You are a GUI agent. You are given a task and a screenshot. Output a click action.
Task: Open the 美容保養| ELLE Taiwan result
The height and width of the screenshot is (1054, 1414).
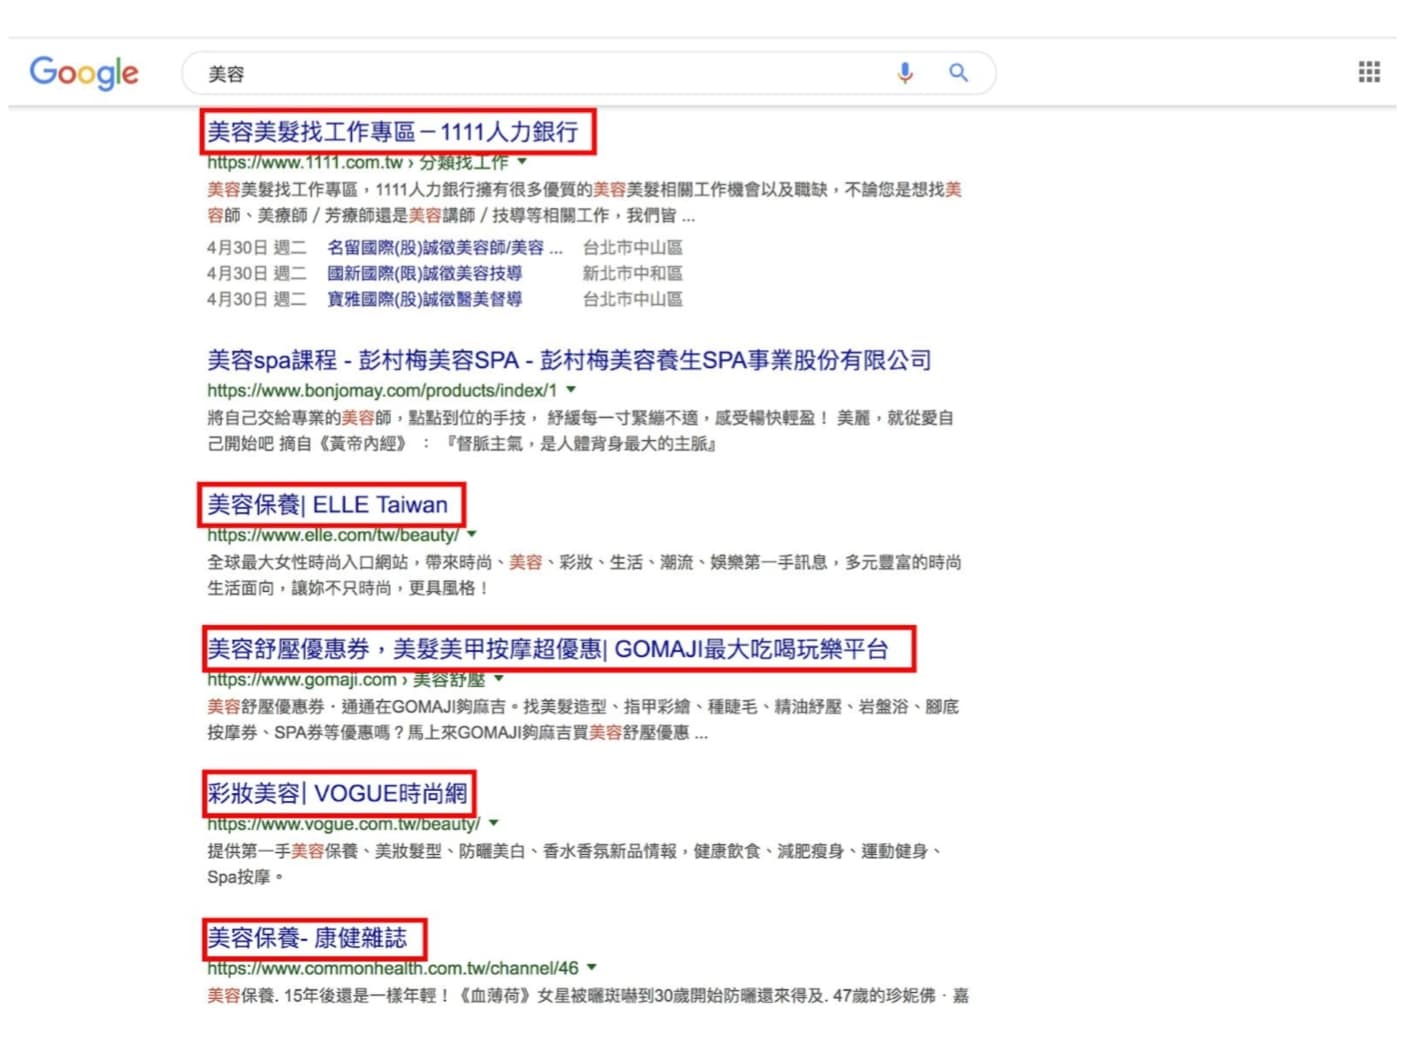coord(328,504)
